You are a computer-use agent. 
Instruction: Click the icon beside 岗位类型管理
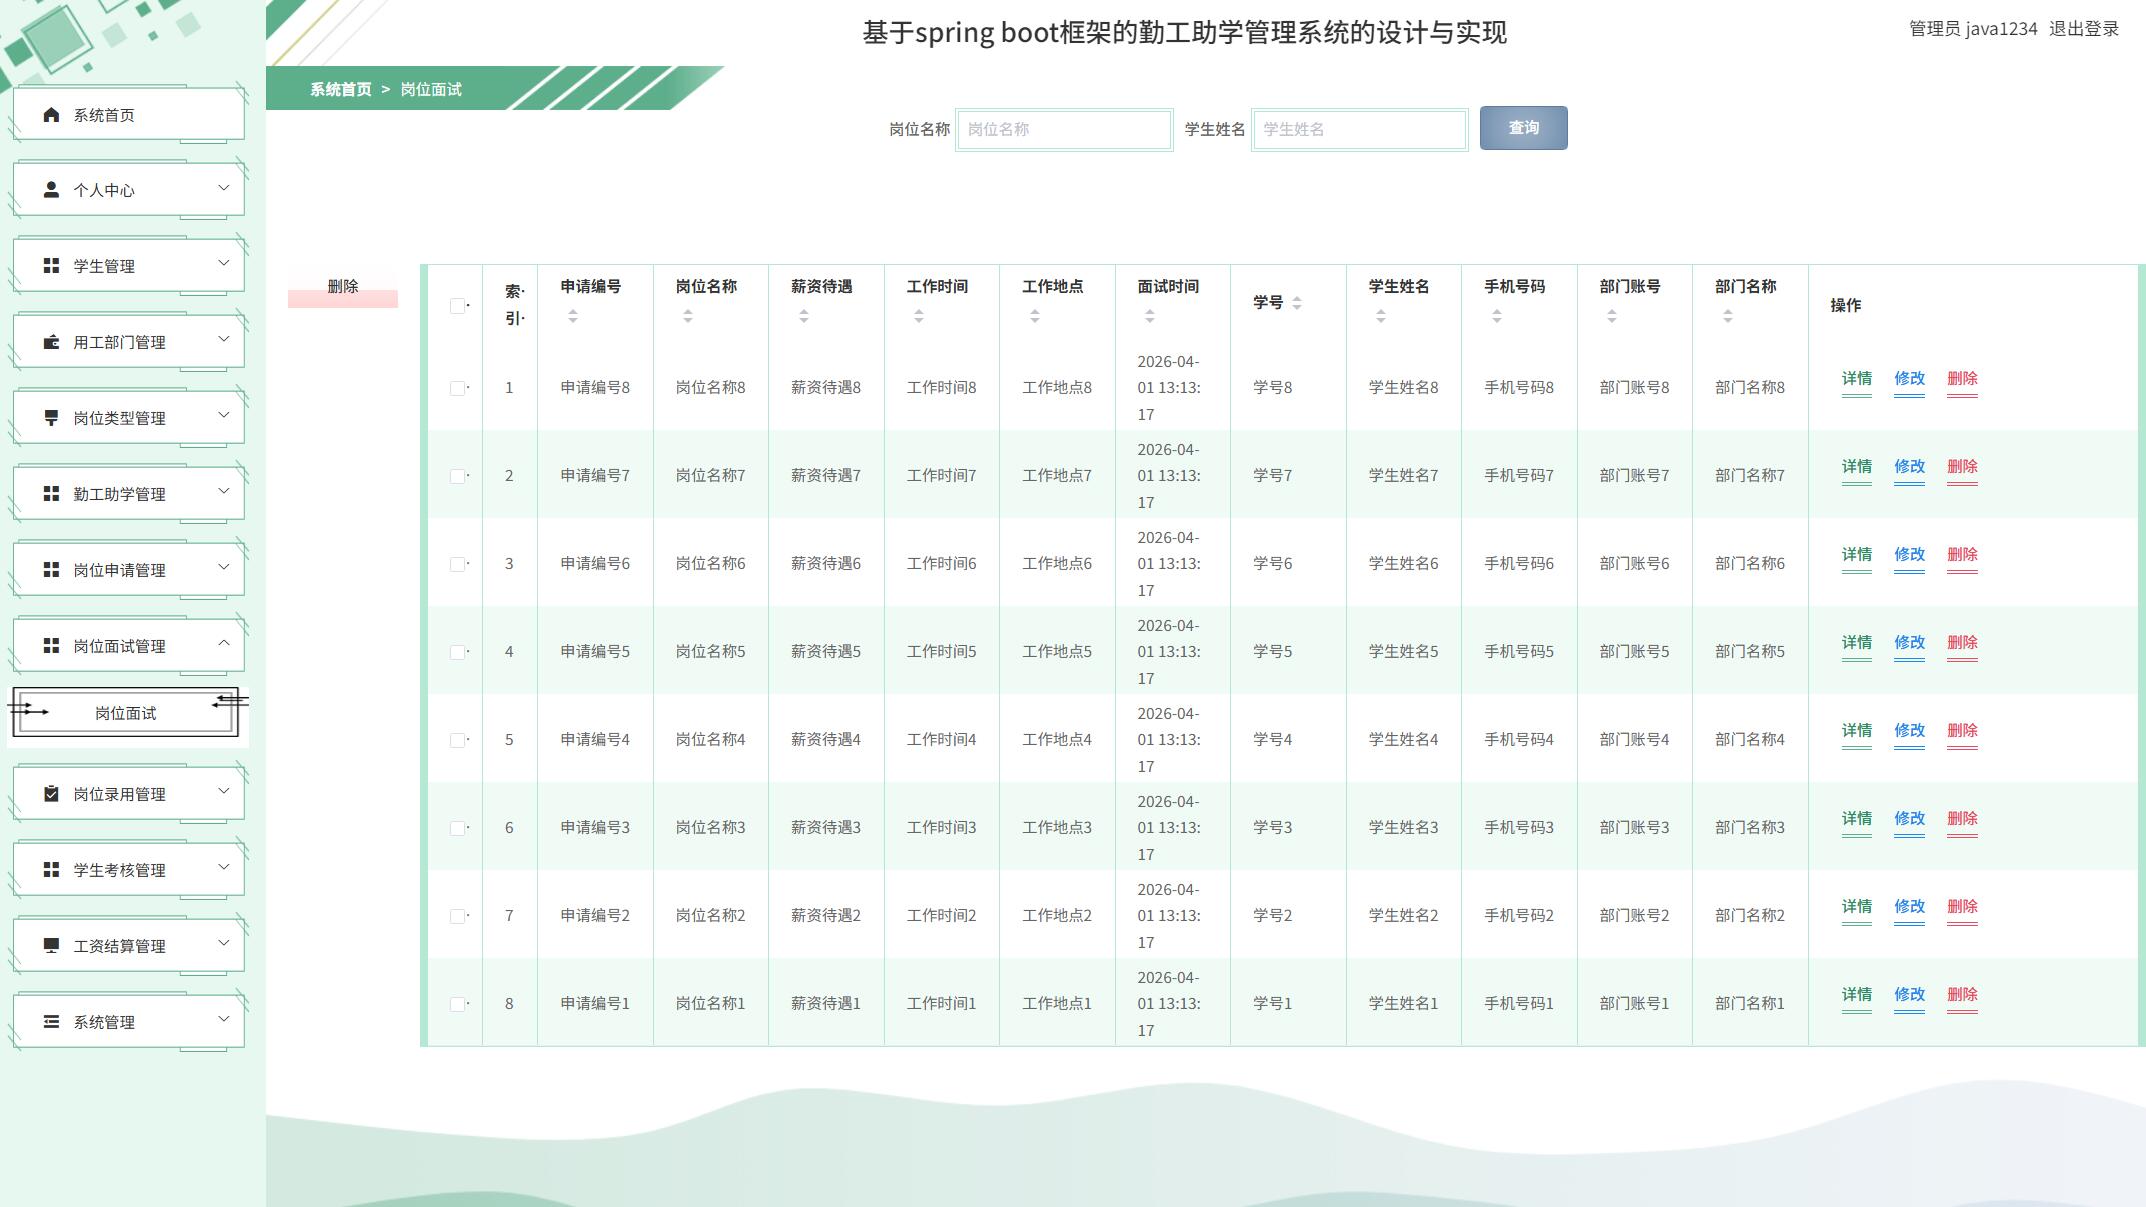click(x=51, y=418)
